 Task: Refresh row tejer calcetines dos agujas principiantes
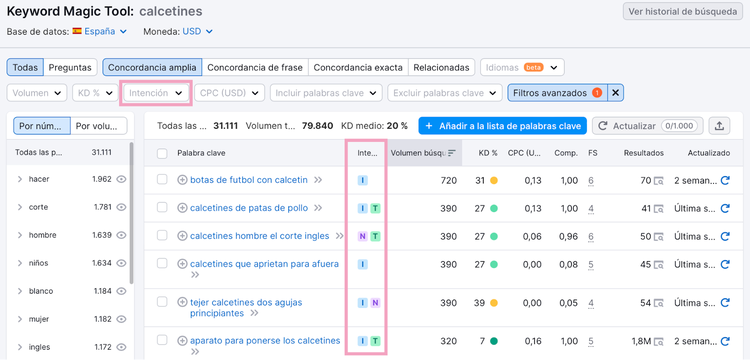click(x=725, y=303)
